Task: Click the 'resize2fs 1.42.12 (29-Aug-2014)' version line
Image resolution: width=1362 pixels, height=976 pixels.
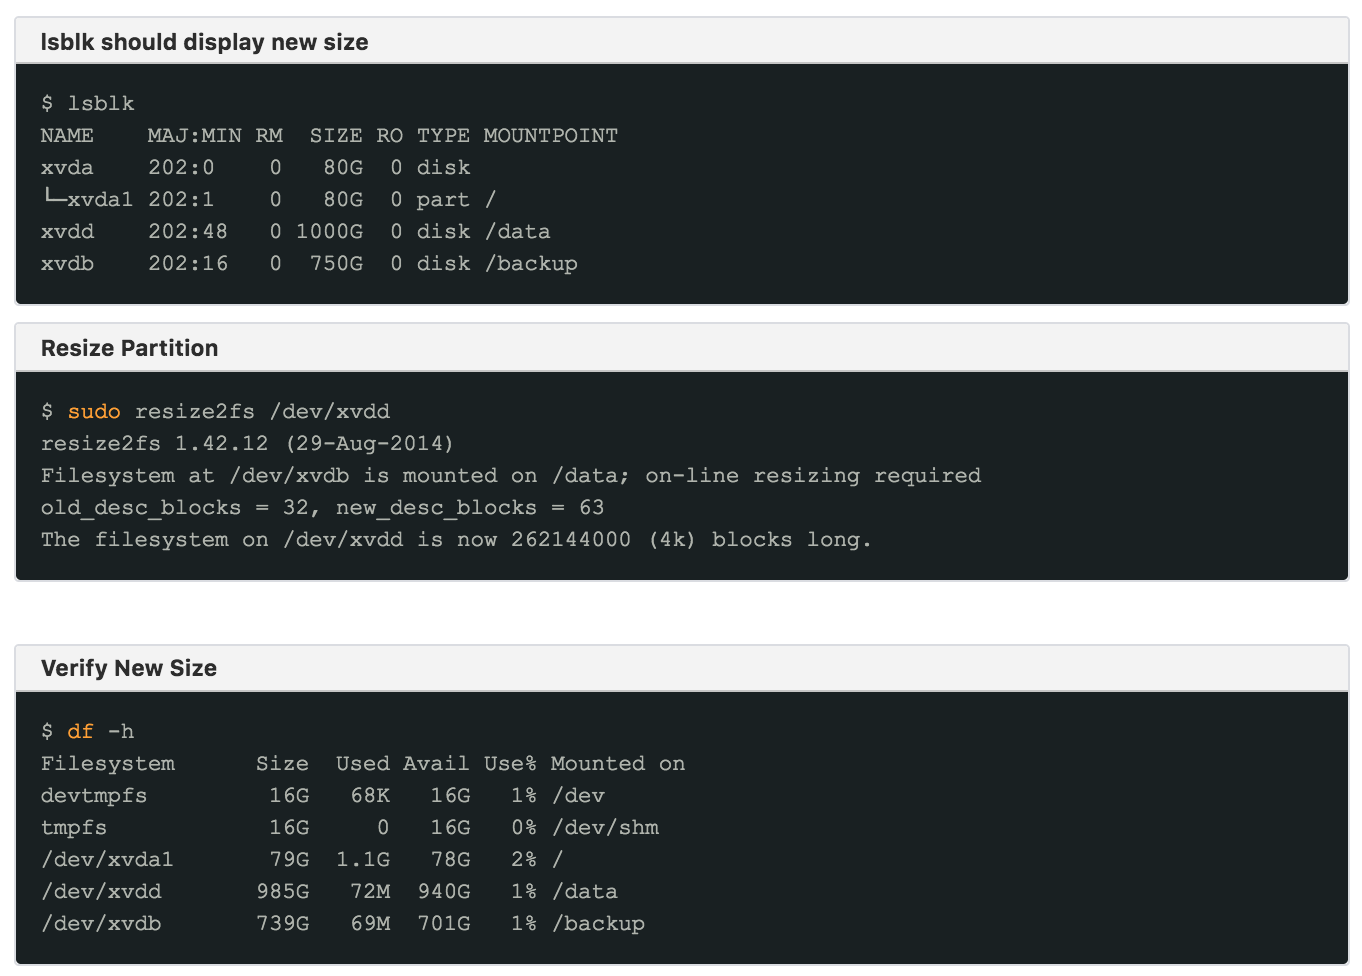Action: point(247,443)
